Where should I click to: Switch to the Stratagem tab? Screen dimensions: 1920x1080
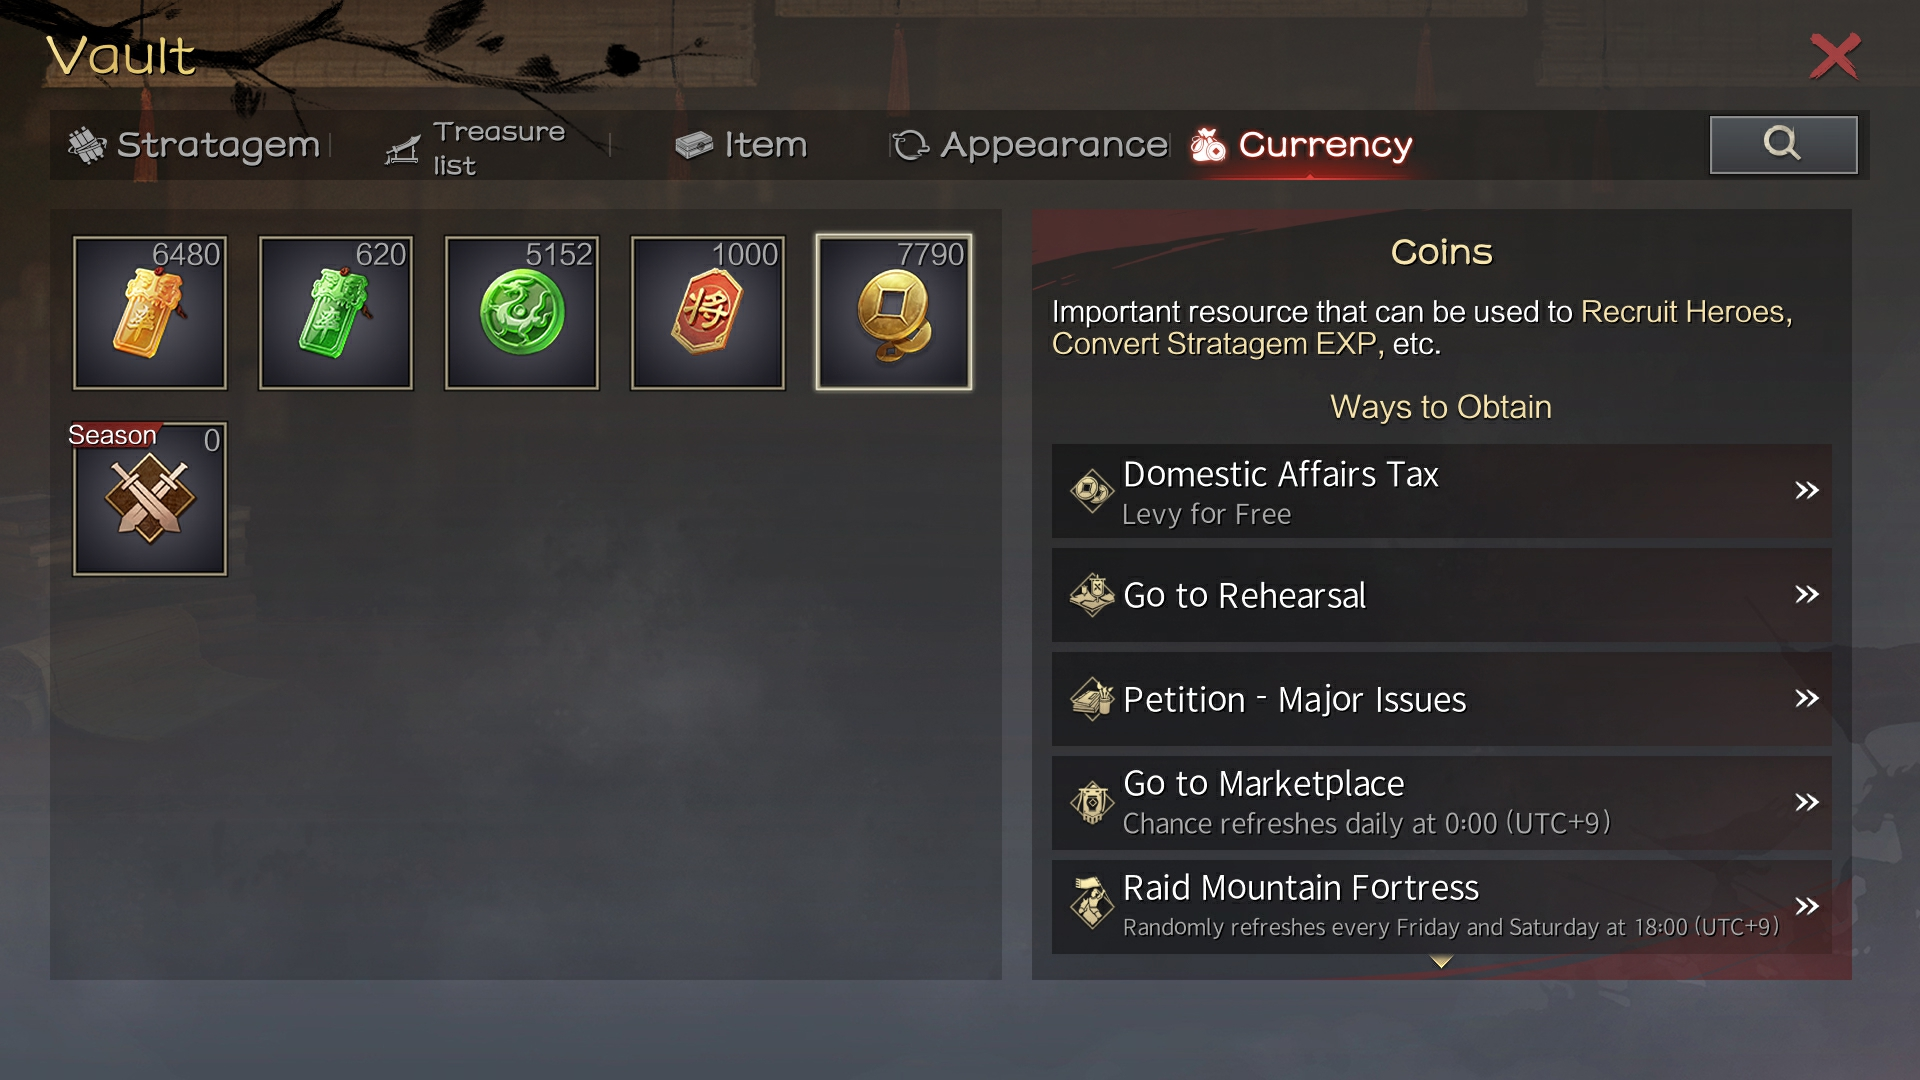tap(194, 145)
